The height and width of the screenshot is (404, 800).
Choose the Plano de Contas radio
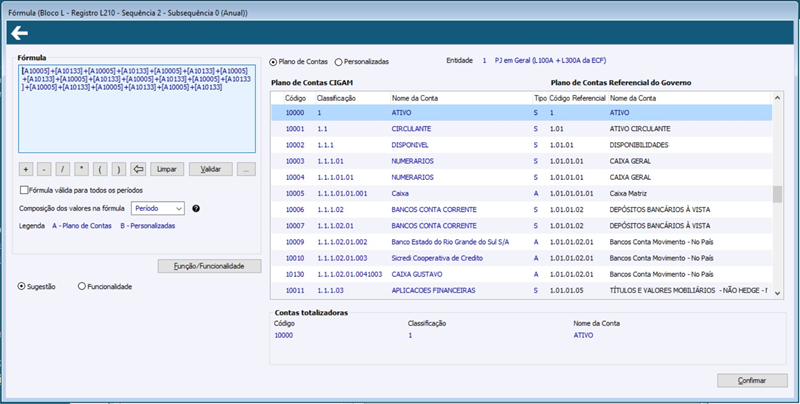[273, 62]
